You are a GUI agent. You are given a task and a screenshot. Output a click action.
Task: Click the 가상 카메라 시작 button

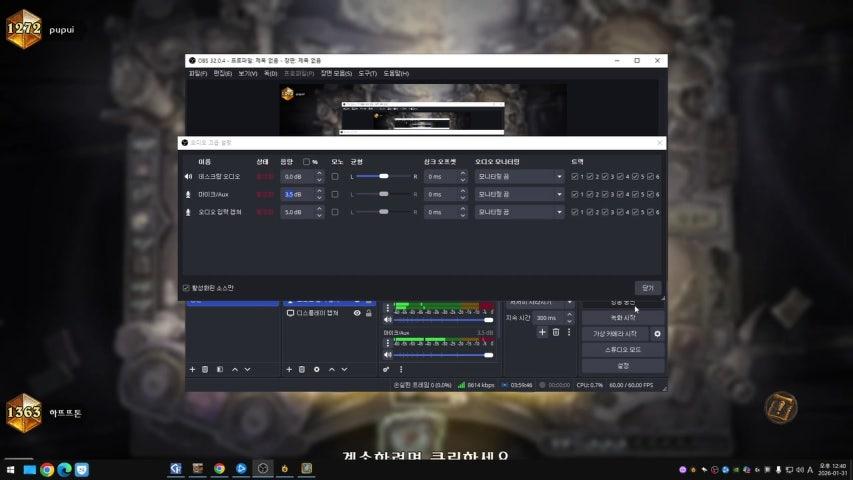click(615, 334)
